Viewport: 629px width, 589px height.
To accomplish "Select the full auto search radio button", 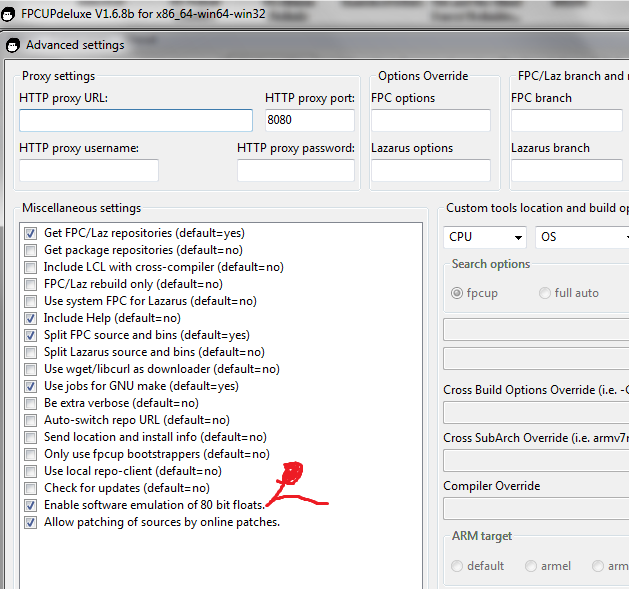I will pyautogui.click(x=544, y=293).
